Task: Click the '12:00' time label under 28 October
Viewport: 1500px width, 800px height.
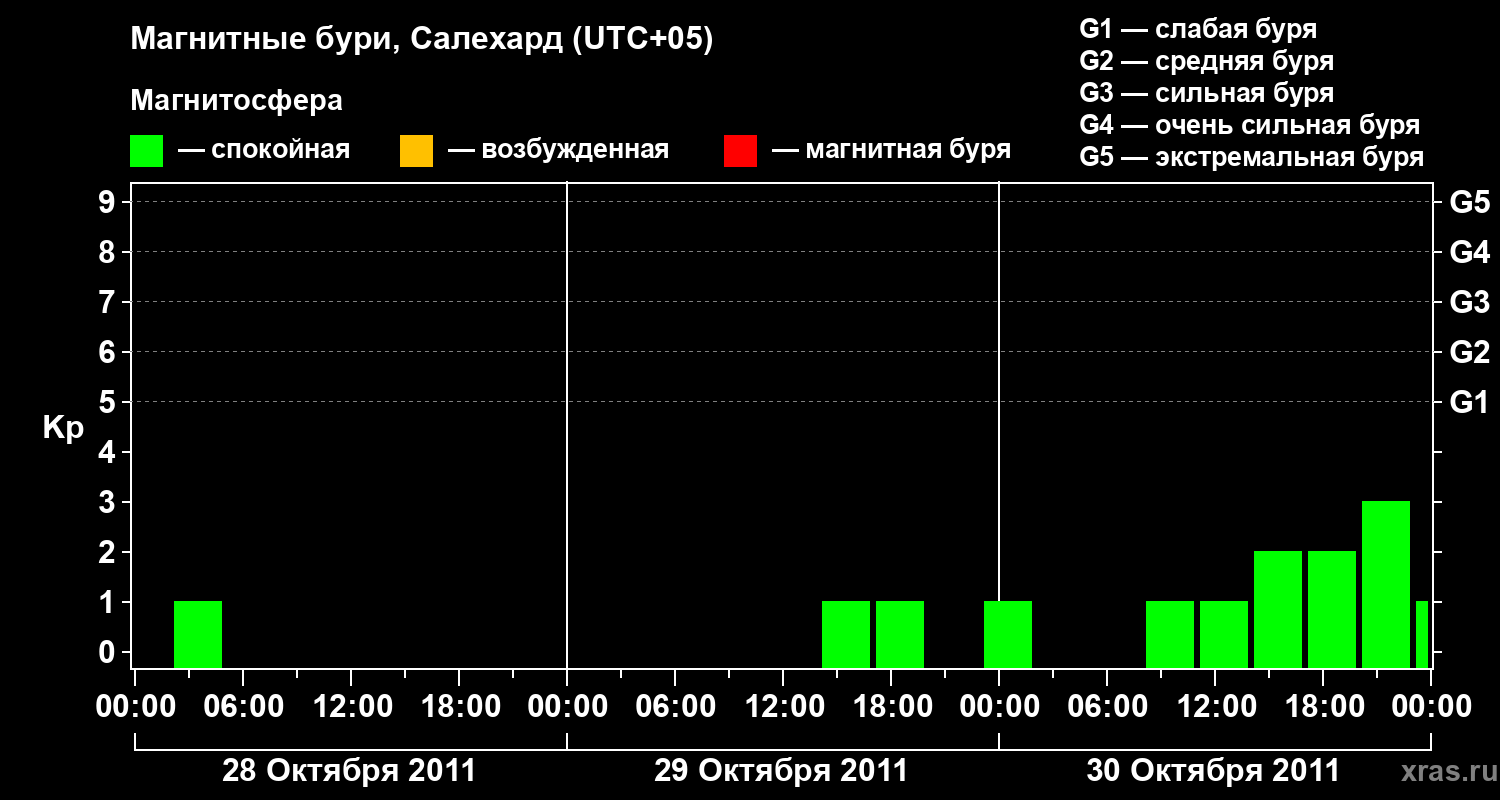Action: (x=351, y=707)
